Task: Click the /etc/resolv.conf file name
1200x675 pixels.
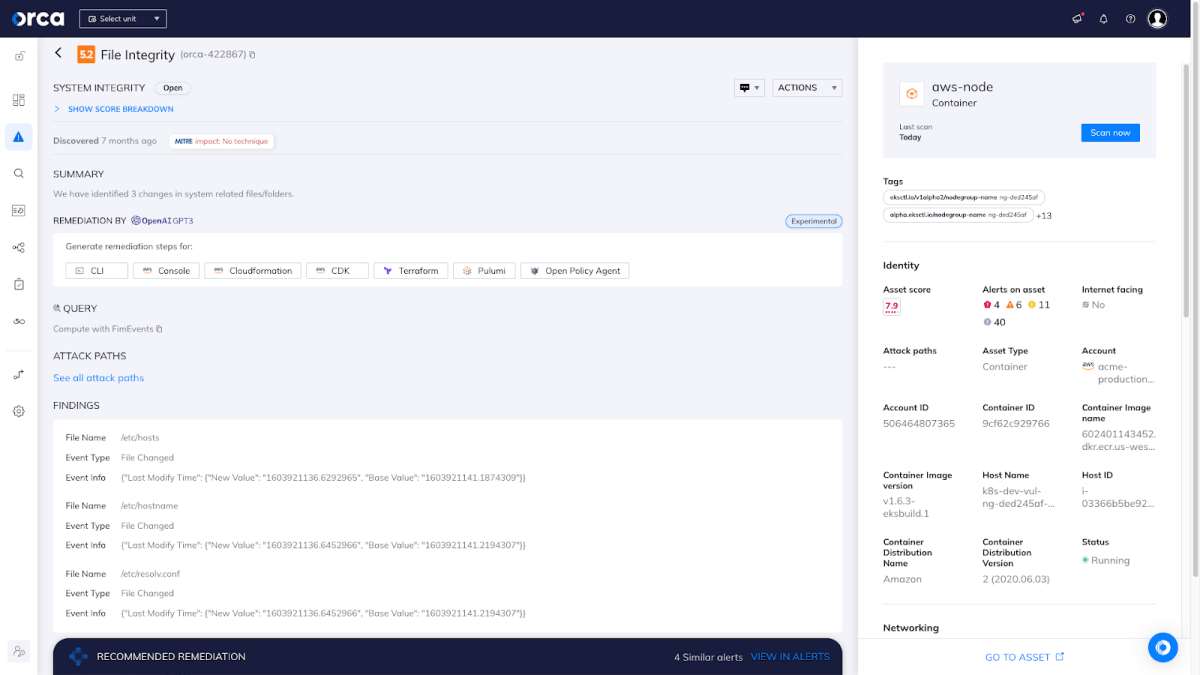Action: 148,574
